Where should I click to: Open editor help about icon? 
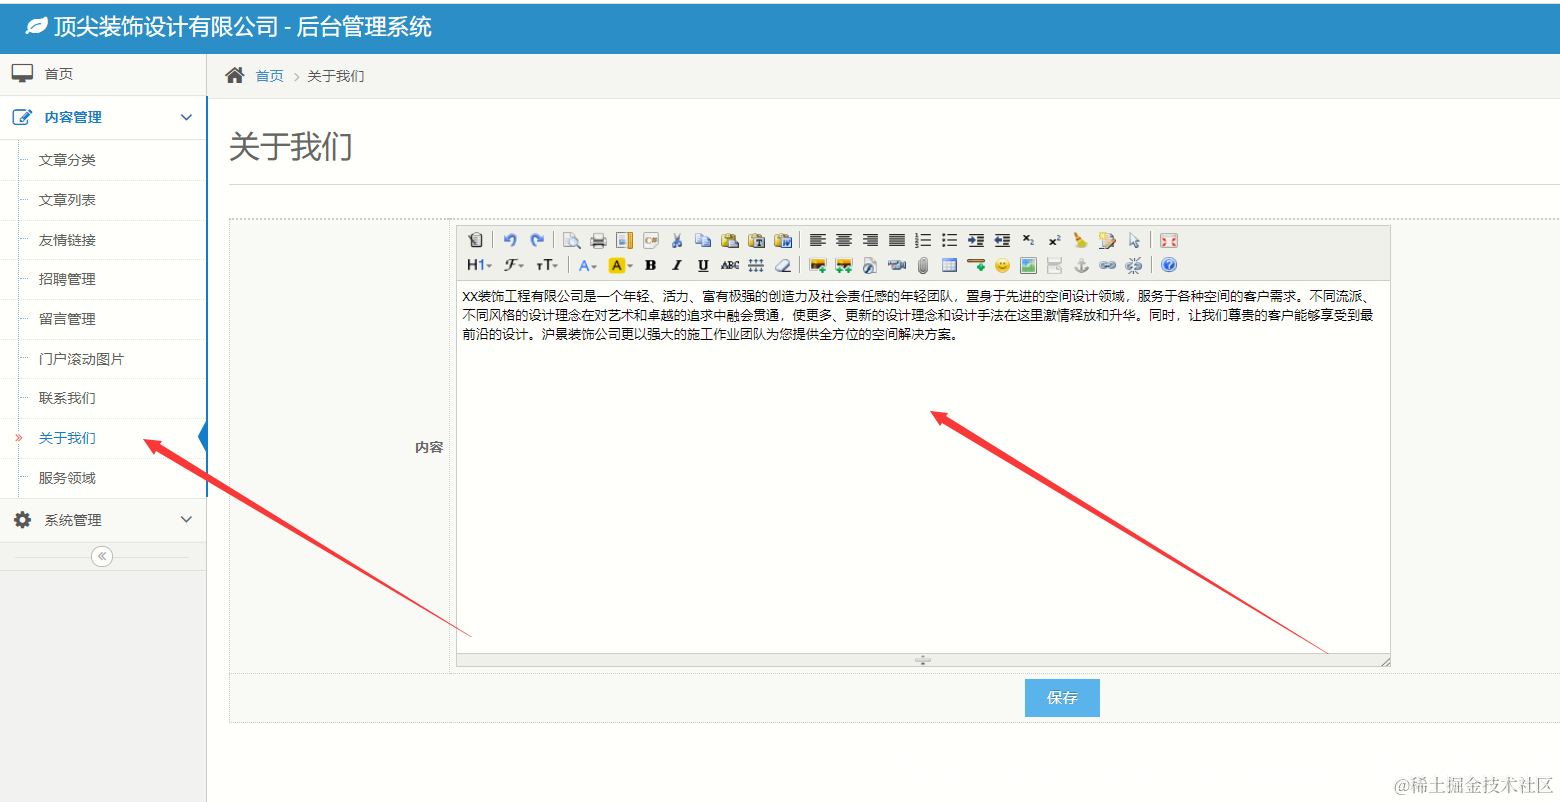tap(1168, 265)
